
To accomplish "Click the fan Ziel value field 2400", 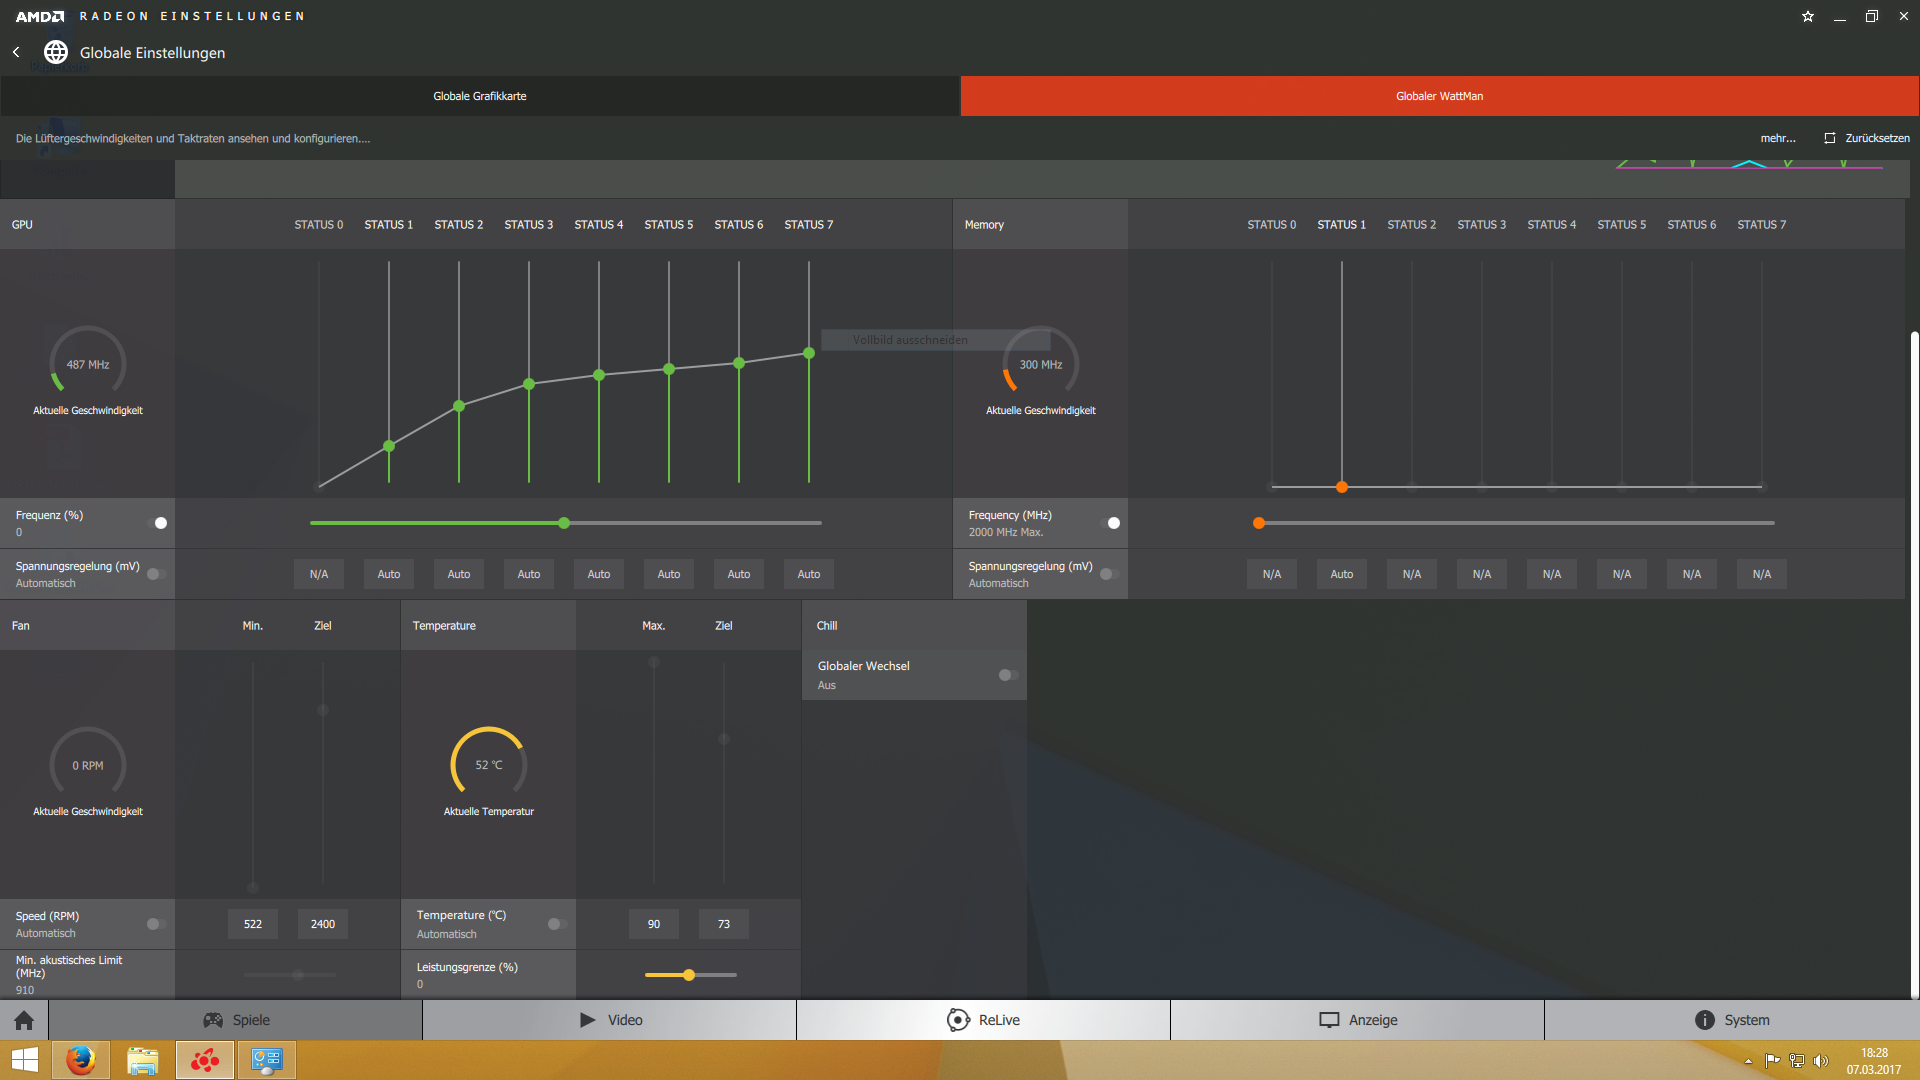I will point(322,924).
